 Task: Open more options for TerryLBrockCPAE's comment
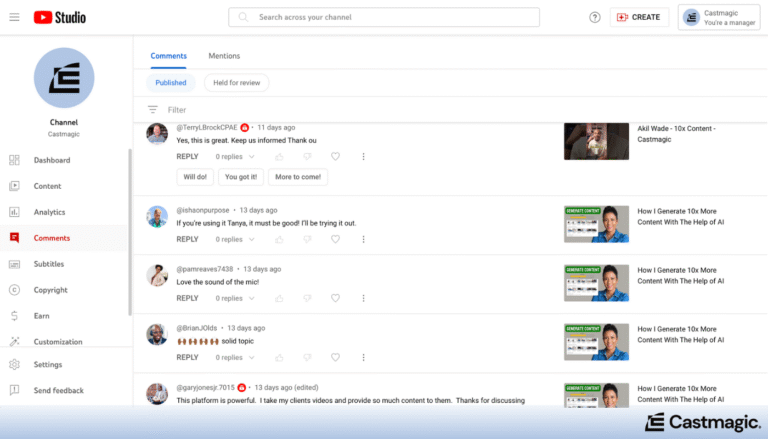click(x=363, y=156)
